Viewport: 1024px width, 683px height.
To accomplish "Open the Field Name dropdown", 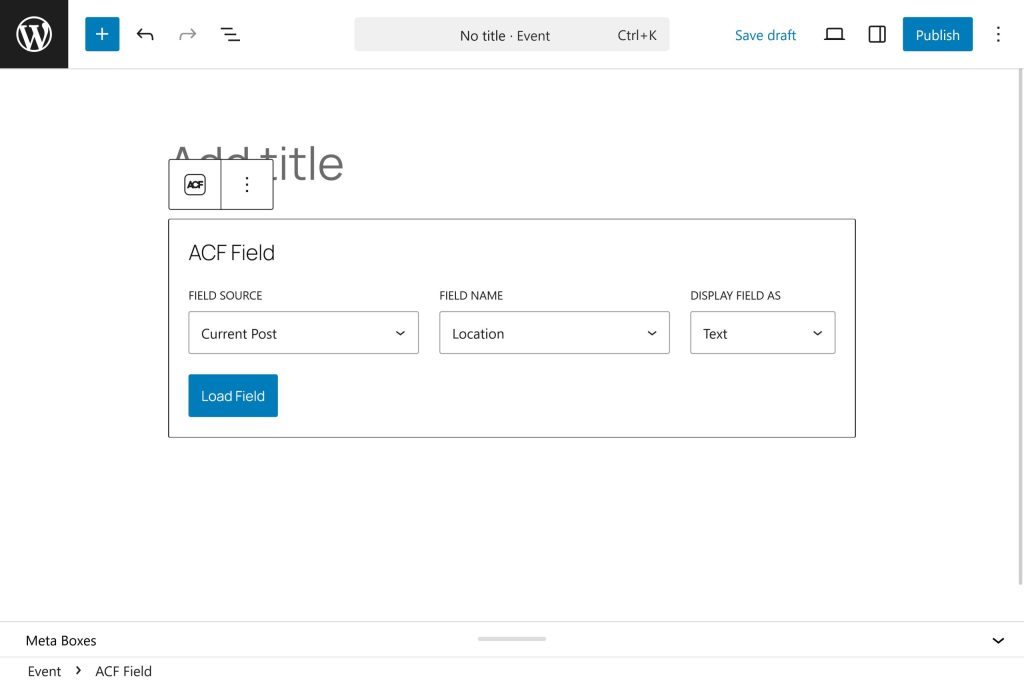I will 554,333.
